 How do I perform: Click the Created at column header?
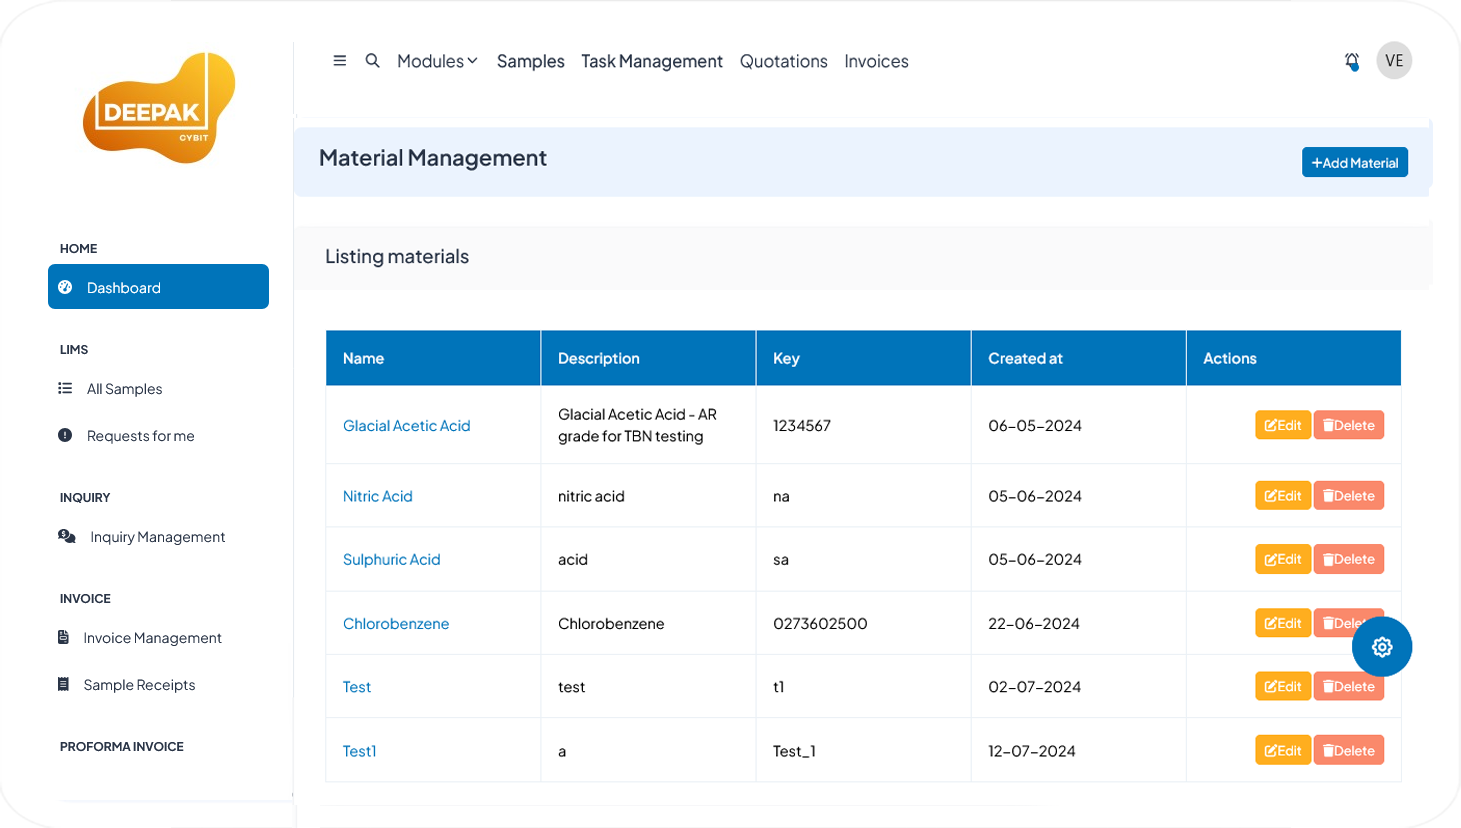tap(1025, 358)
